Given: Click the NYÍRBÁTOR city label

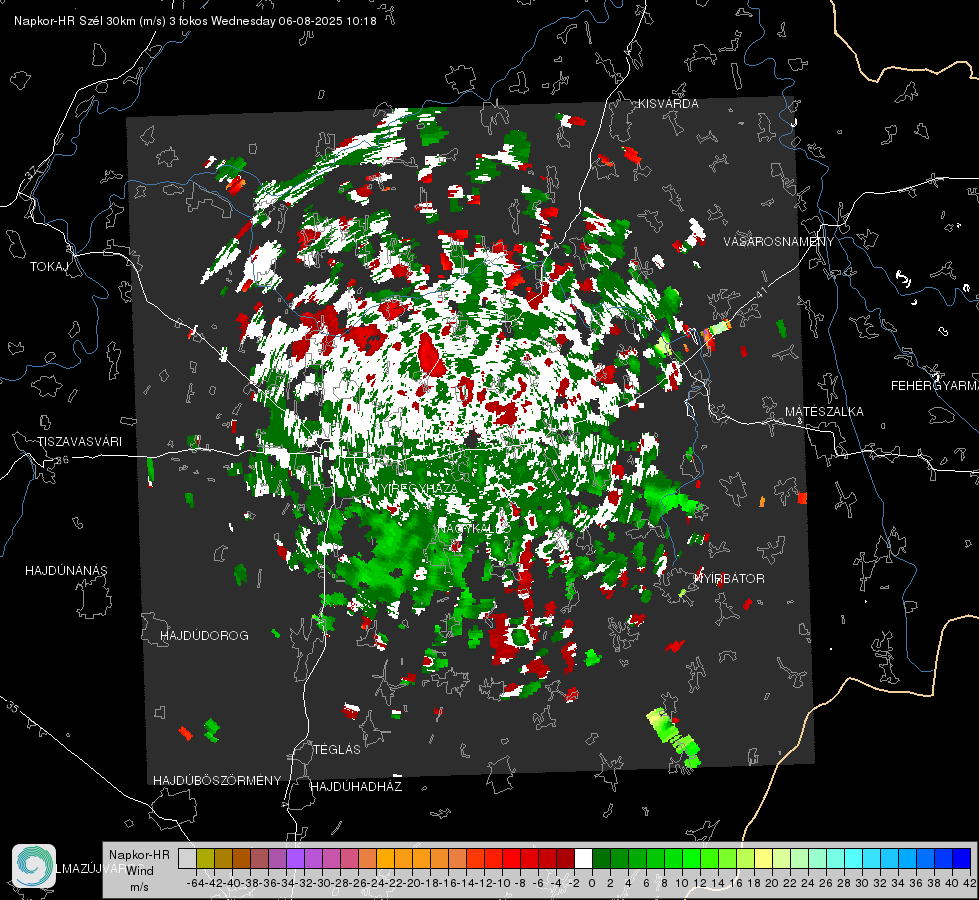Looking at the screenshot, I should (x=729, y=579).
